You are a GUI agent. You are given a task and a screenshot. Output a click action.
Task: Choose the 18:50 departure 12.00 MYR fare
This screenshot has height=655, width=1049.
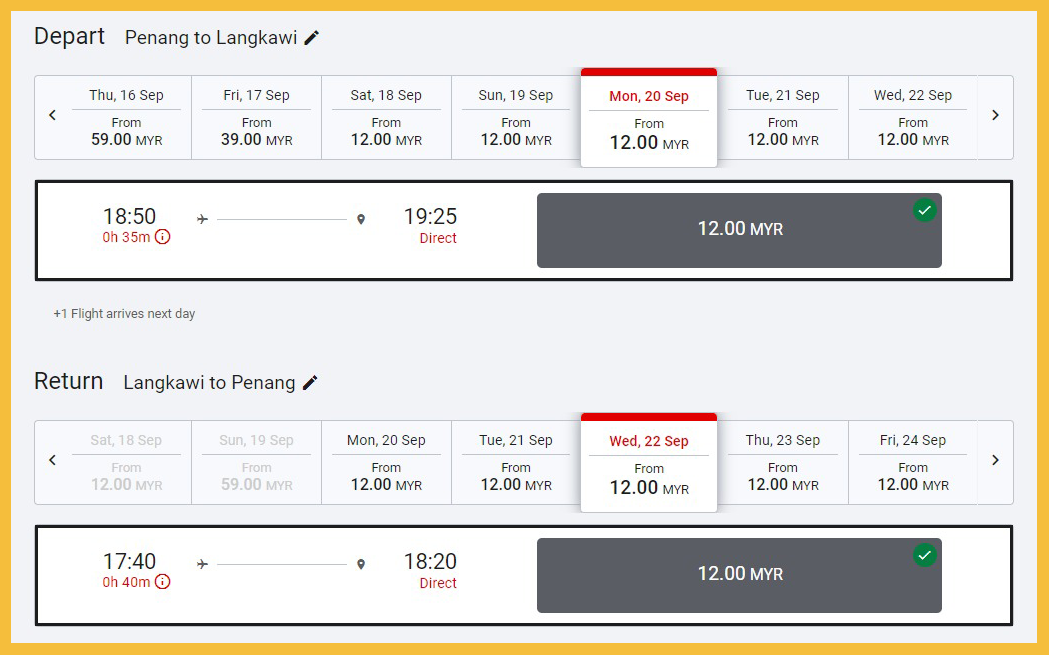click(739, 230)
